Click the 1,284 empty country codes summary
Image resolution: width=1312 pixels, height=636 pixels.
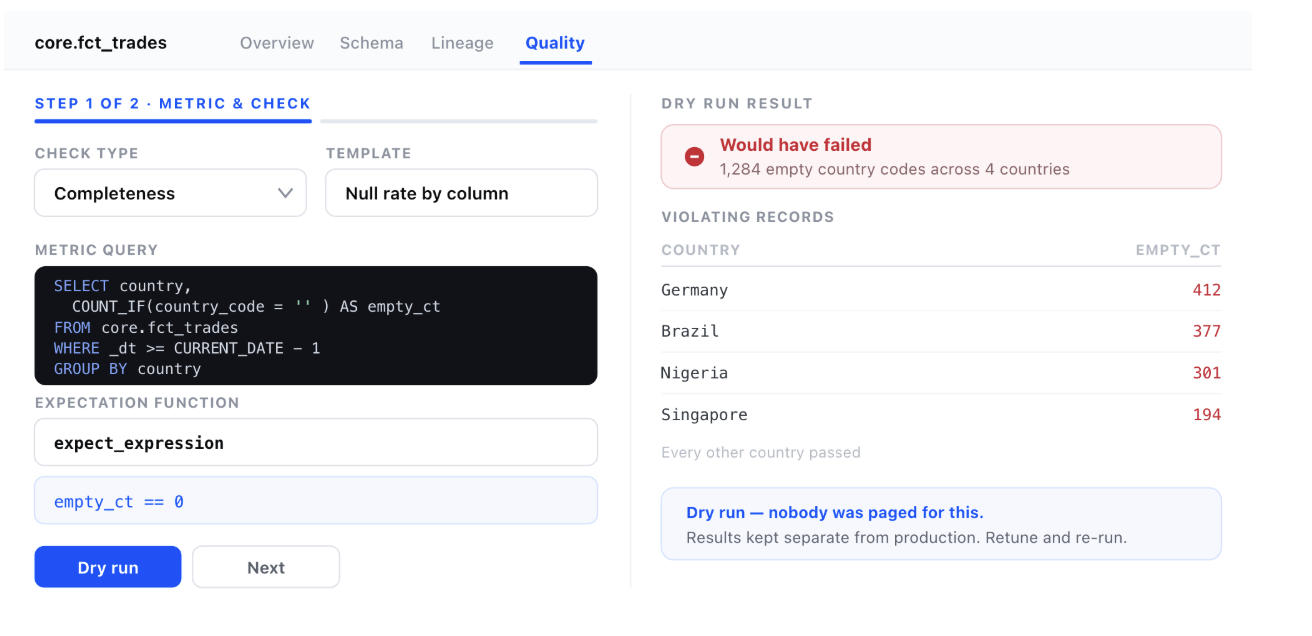(895, 169)
